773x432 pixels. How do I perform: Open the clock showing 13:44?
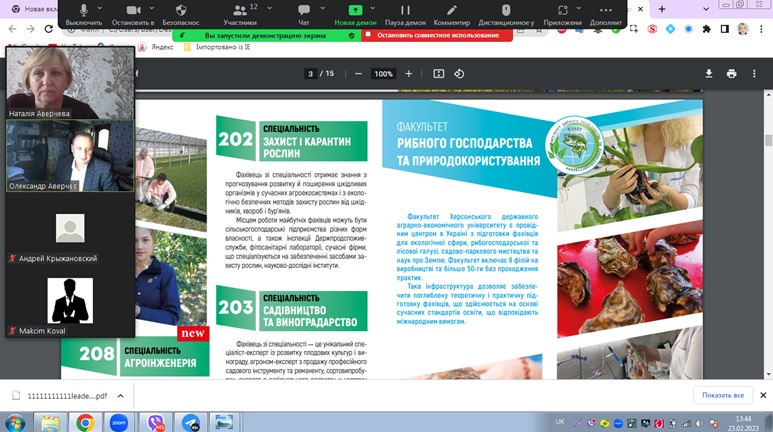tap(743, 423)
